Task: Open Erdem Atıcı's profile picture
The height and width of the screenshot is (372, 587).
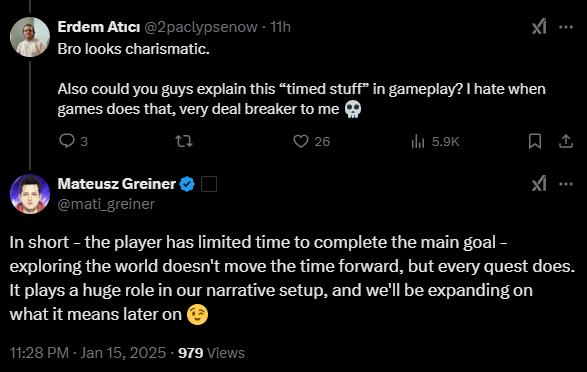Action: pyautogui.click(x=30, y=37)
